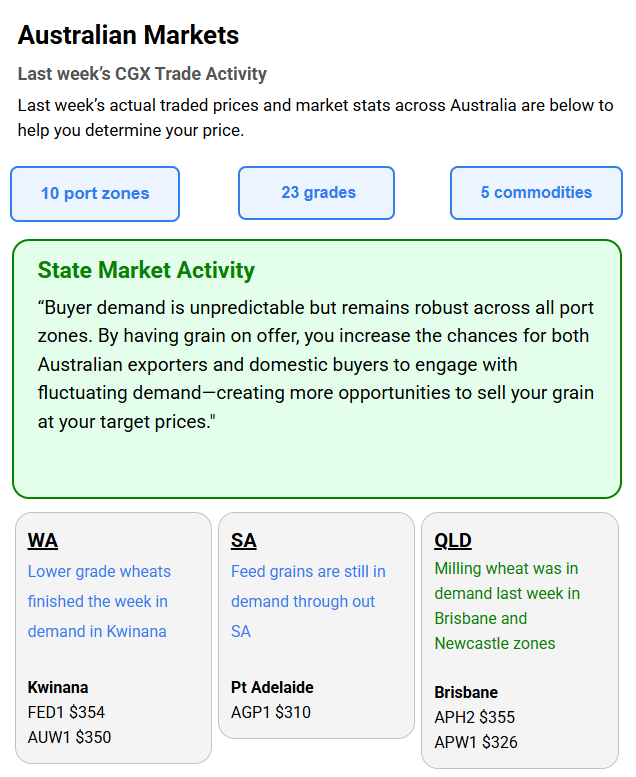The image size is (636, 777).
Task: Click the AUW1 $350 price line
Action: pyautogui.click(x=69, y=737)
